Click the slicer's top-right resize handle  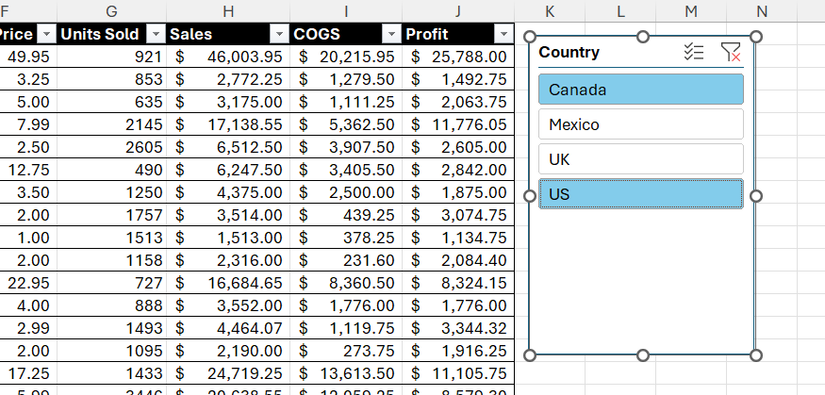(756, 36)
